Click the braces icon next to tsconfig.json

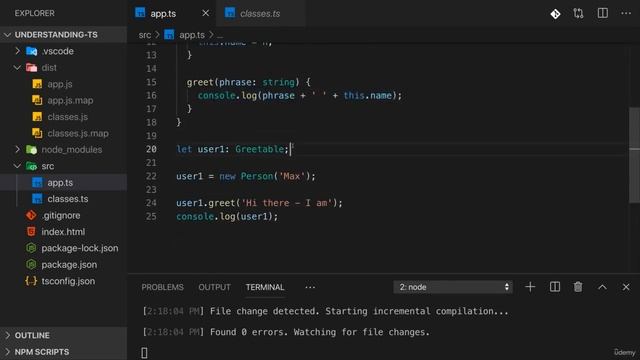[31, 281]
